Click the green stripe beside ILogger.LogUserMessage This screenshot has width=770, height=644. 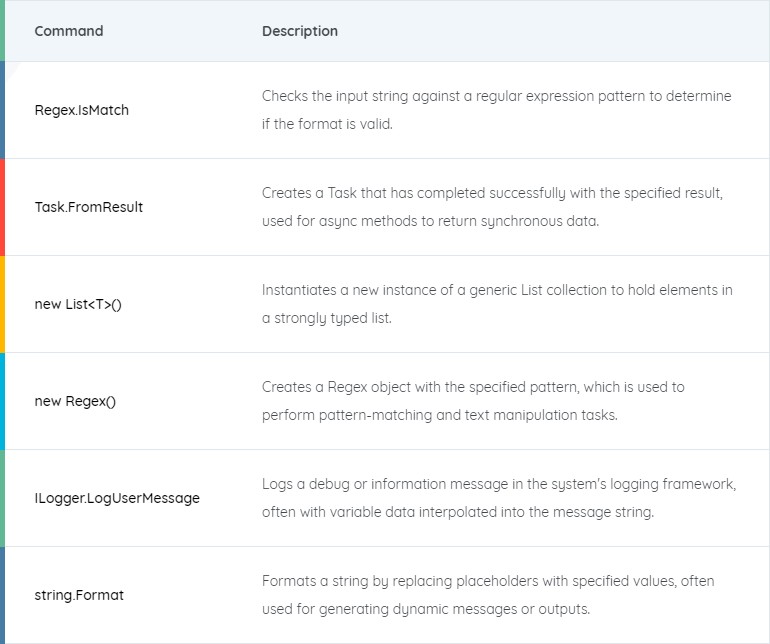click(2, 498)
